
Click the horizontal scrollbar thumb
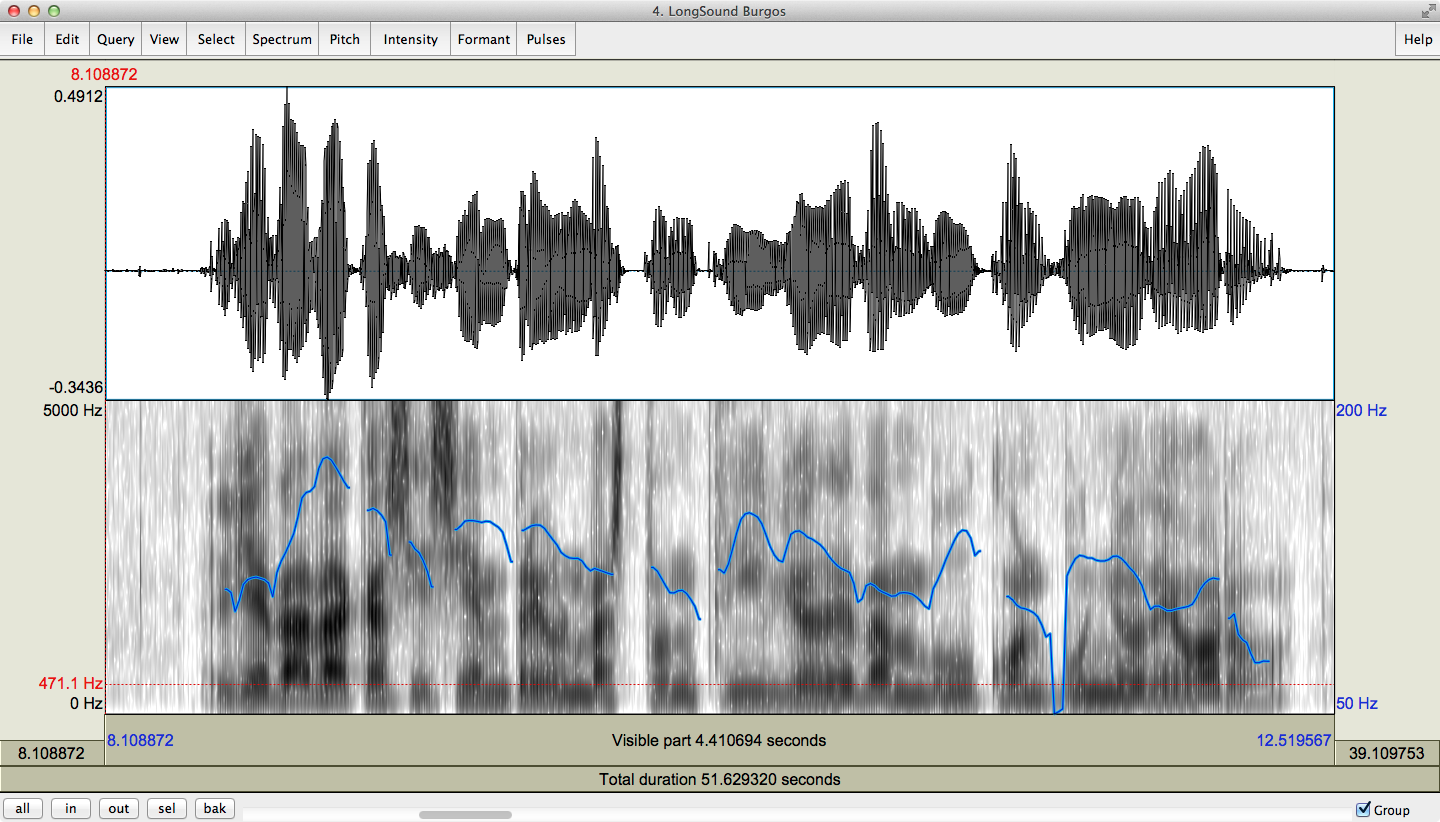pos(465,815)
